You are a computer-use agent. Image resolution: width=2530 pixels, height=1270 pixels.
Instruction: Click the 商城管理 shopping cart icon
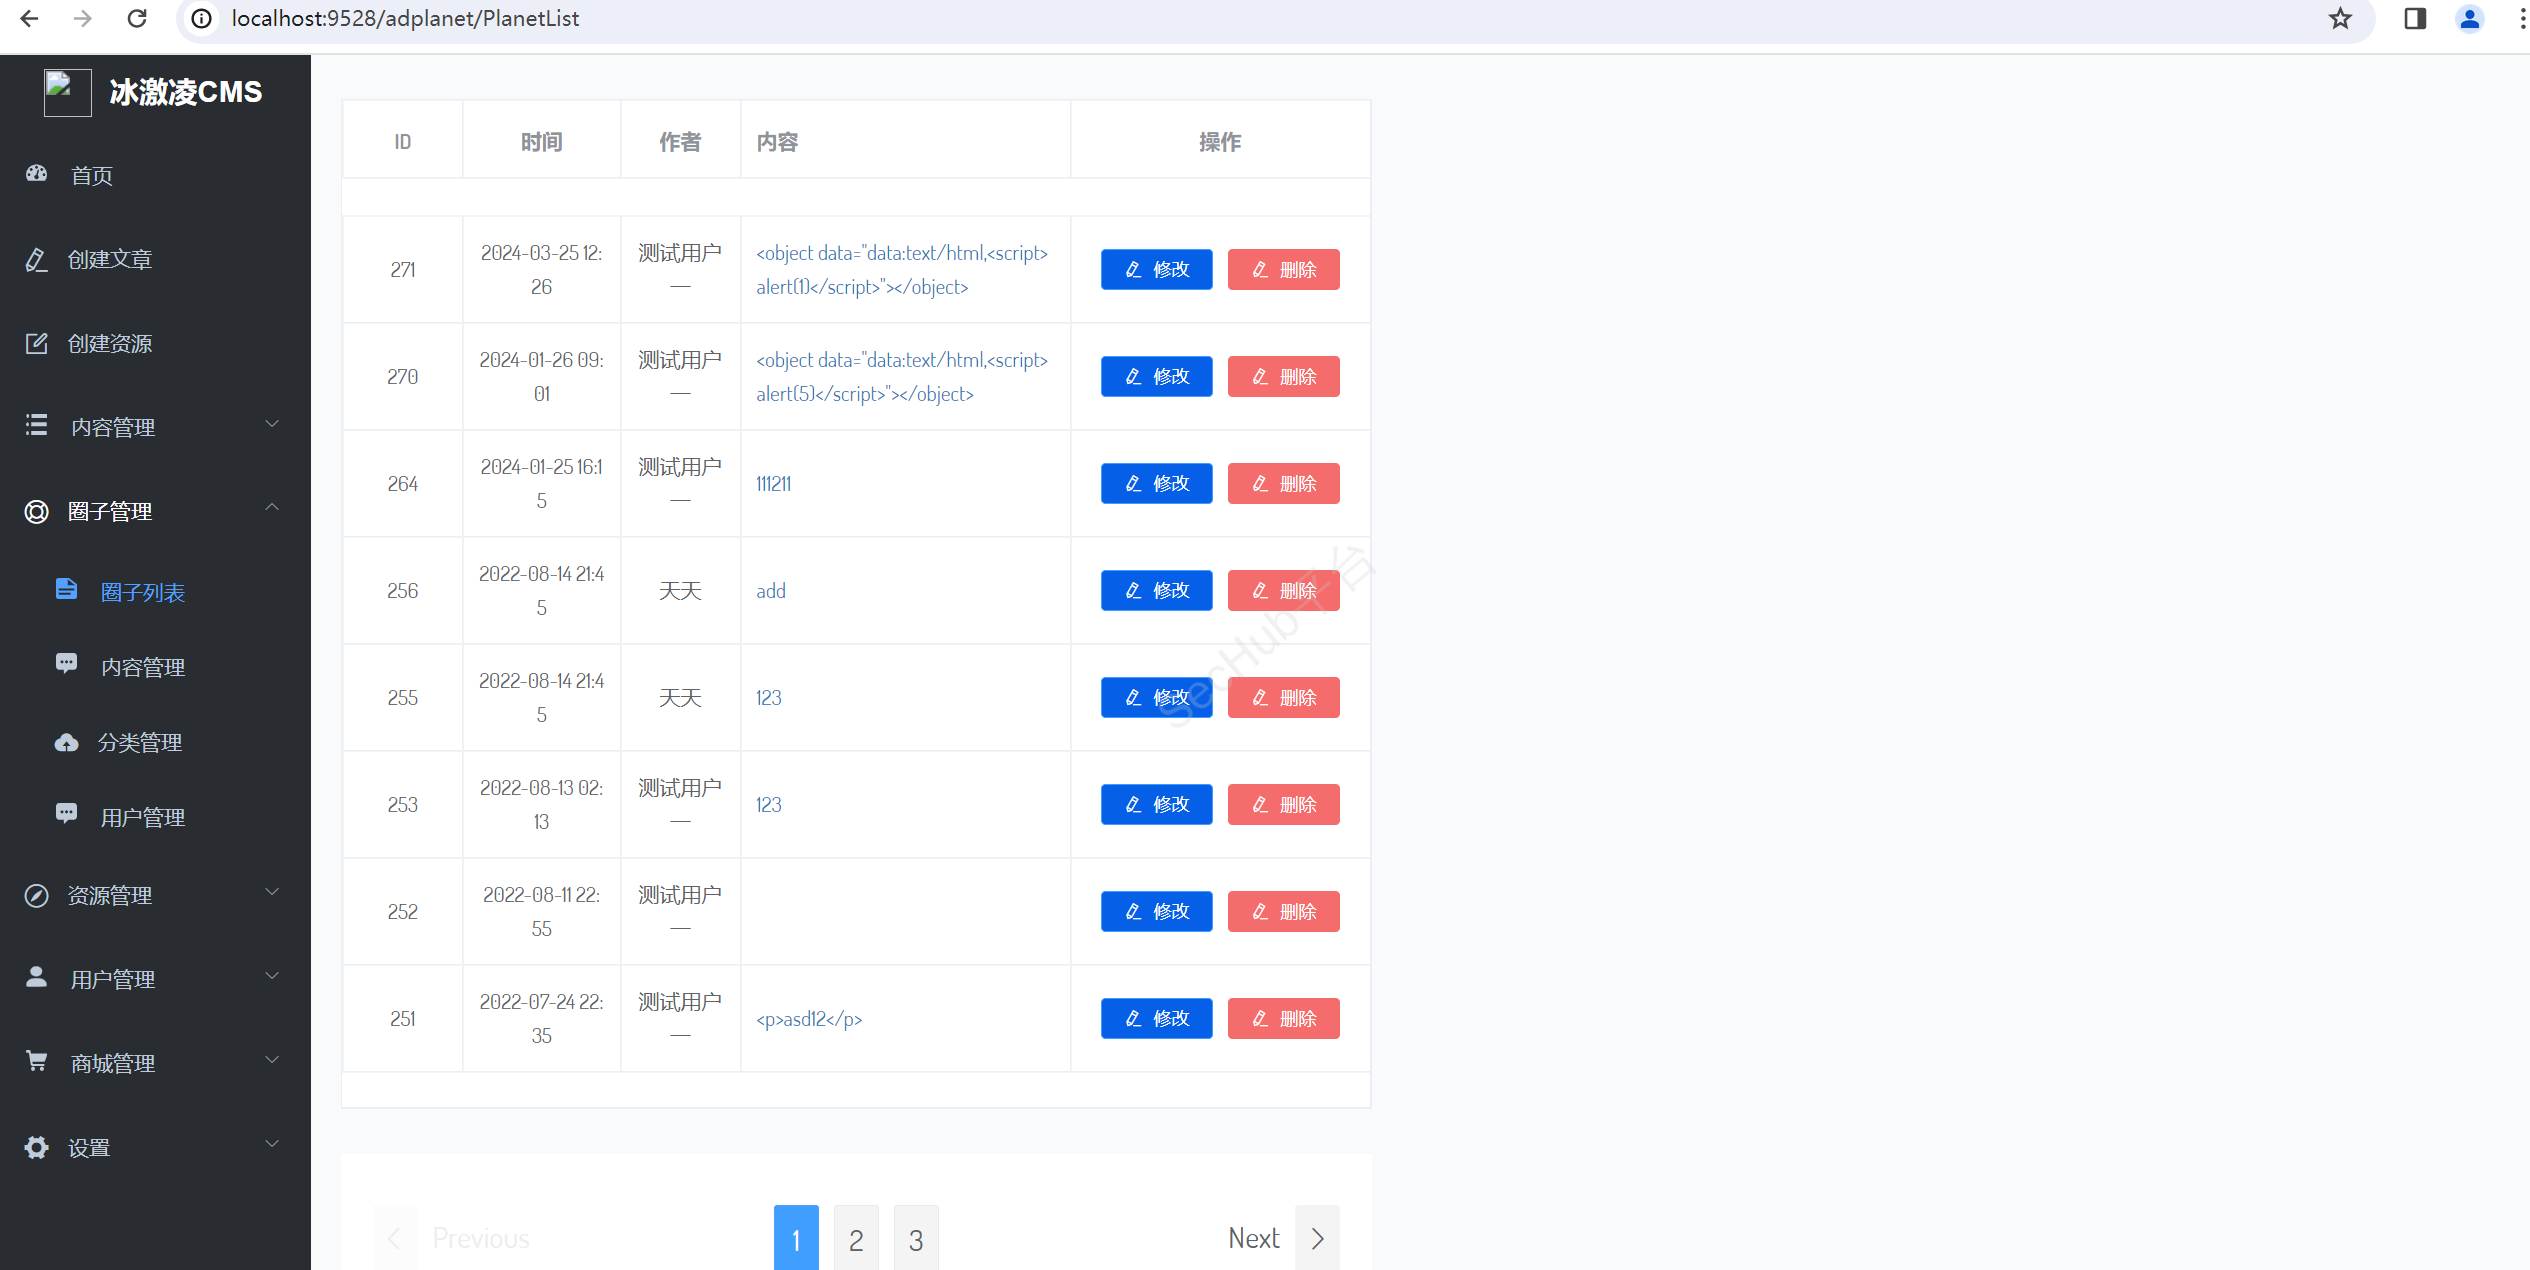[37, 1061]
